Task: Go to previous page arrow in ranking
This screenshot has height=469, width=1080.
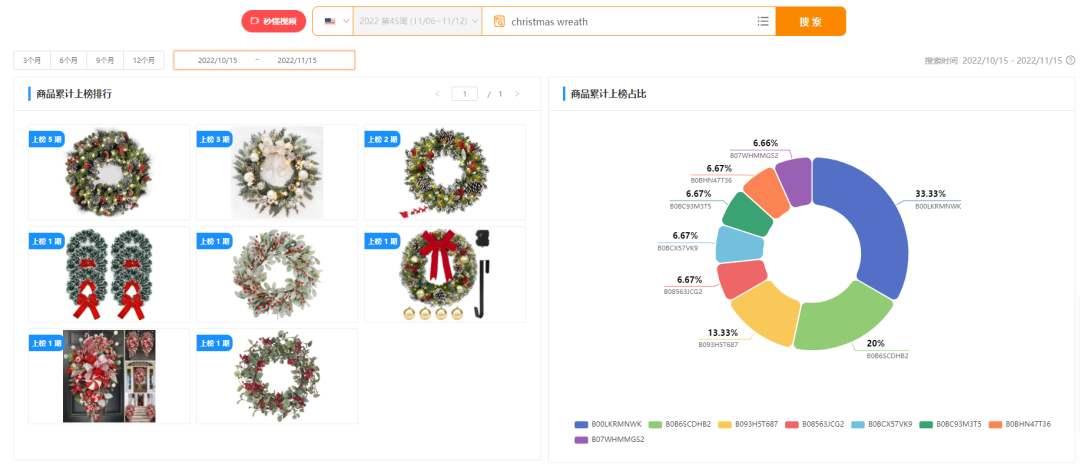Action: [437, 94]
